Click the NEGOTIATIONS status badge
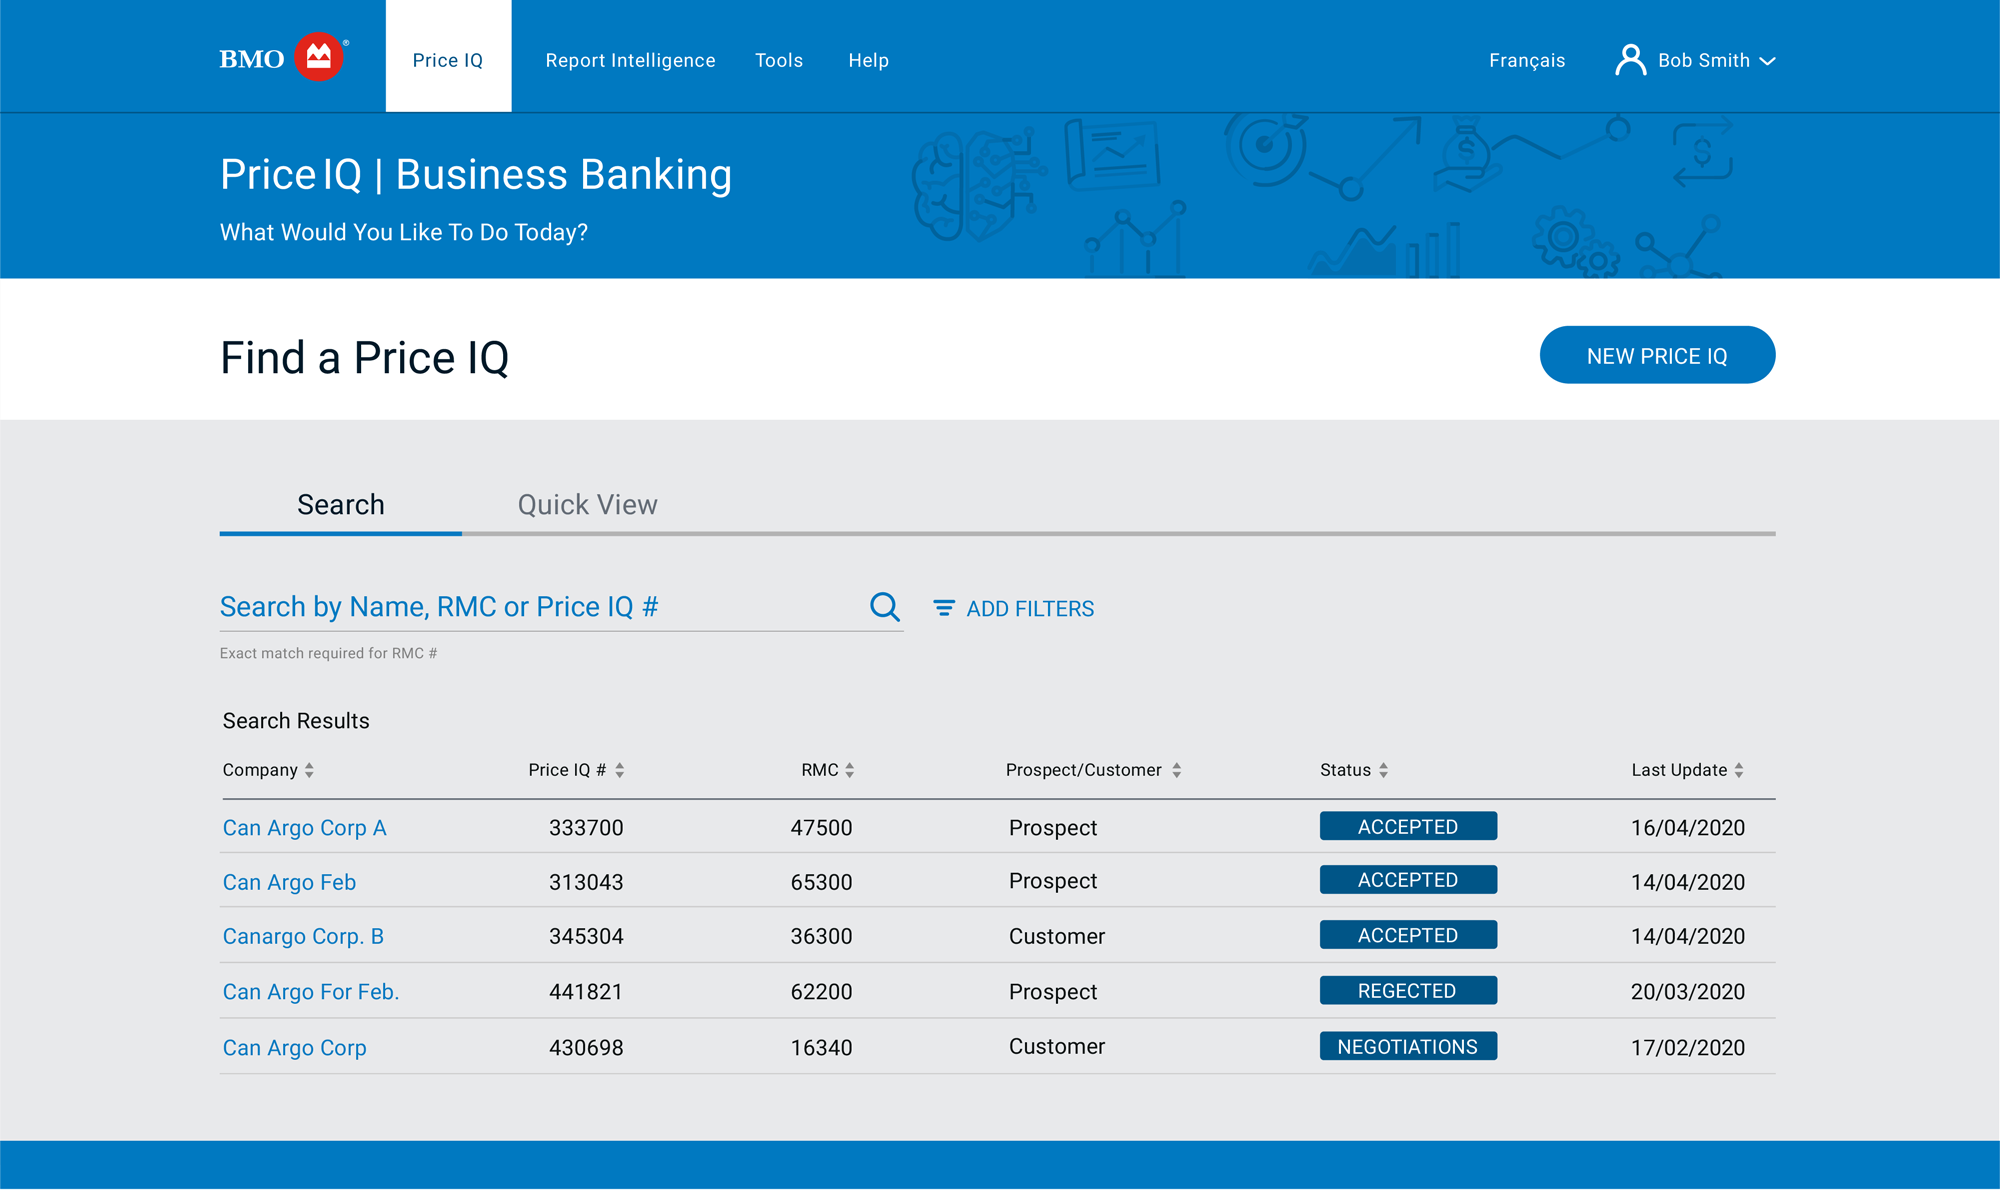Screen dimensions: 2000x1190 1408,1046
